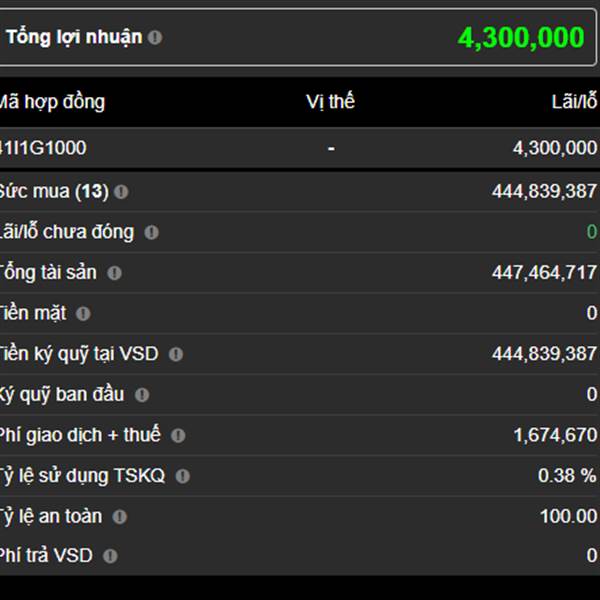Click info icon next to Phí trả VSD

click(x=110, y=556)
